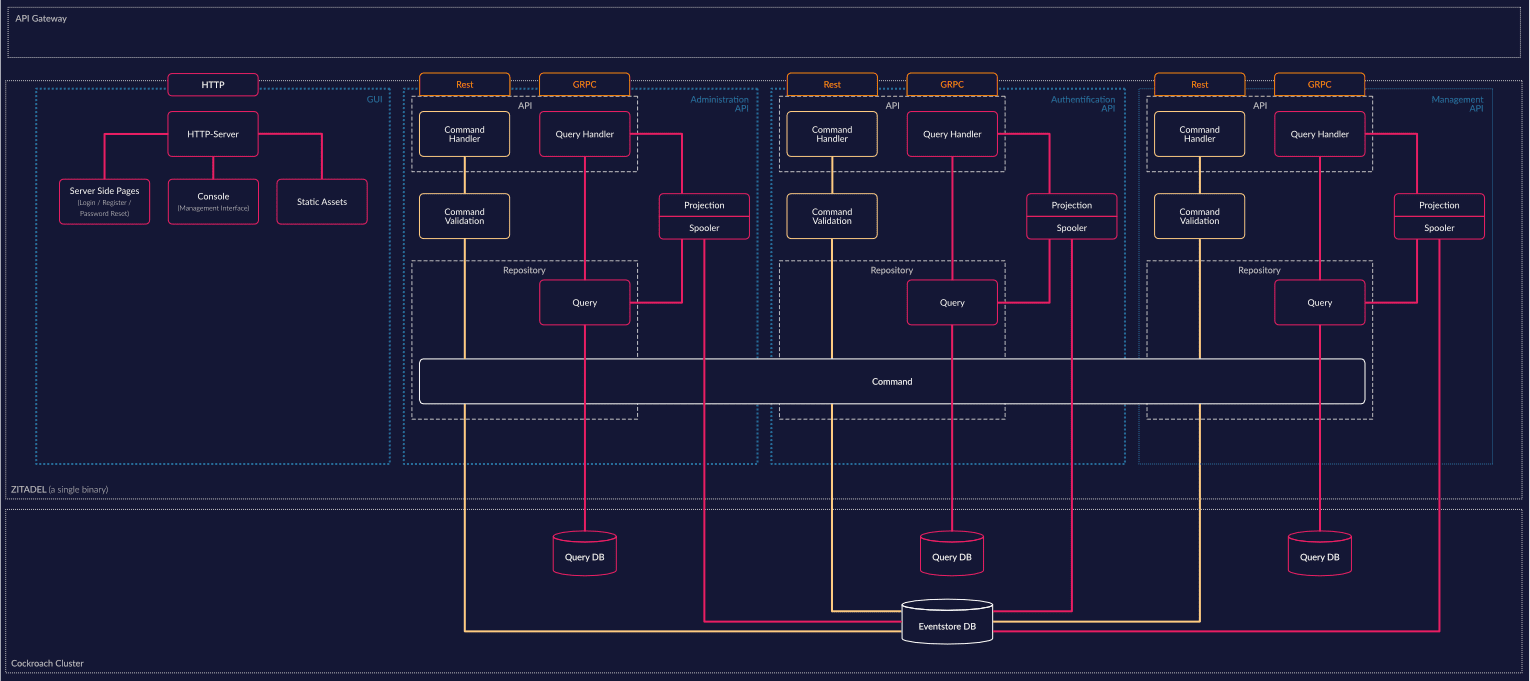
Task: Select the Query DB cylinder under Administration API
Action: click(x=584, y=553)
